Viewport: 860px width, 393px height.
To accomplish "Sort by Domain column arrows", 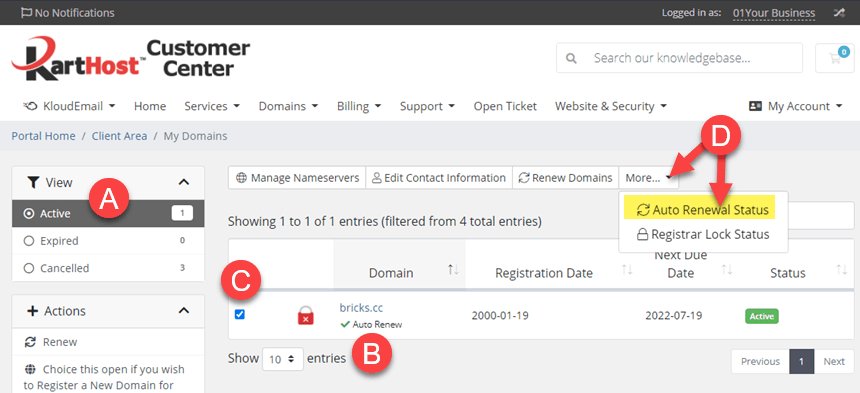I will (453, 270).
